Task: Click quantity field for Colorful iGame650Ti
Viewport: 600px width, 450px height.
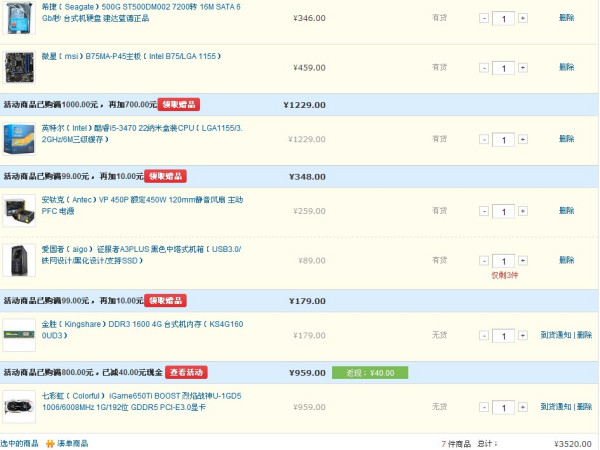Action: tap(503, 408)
